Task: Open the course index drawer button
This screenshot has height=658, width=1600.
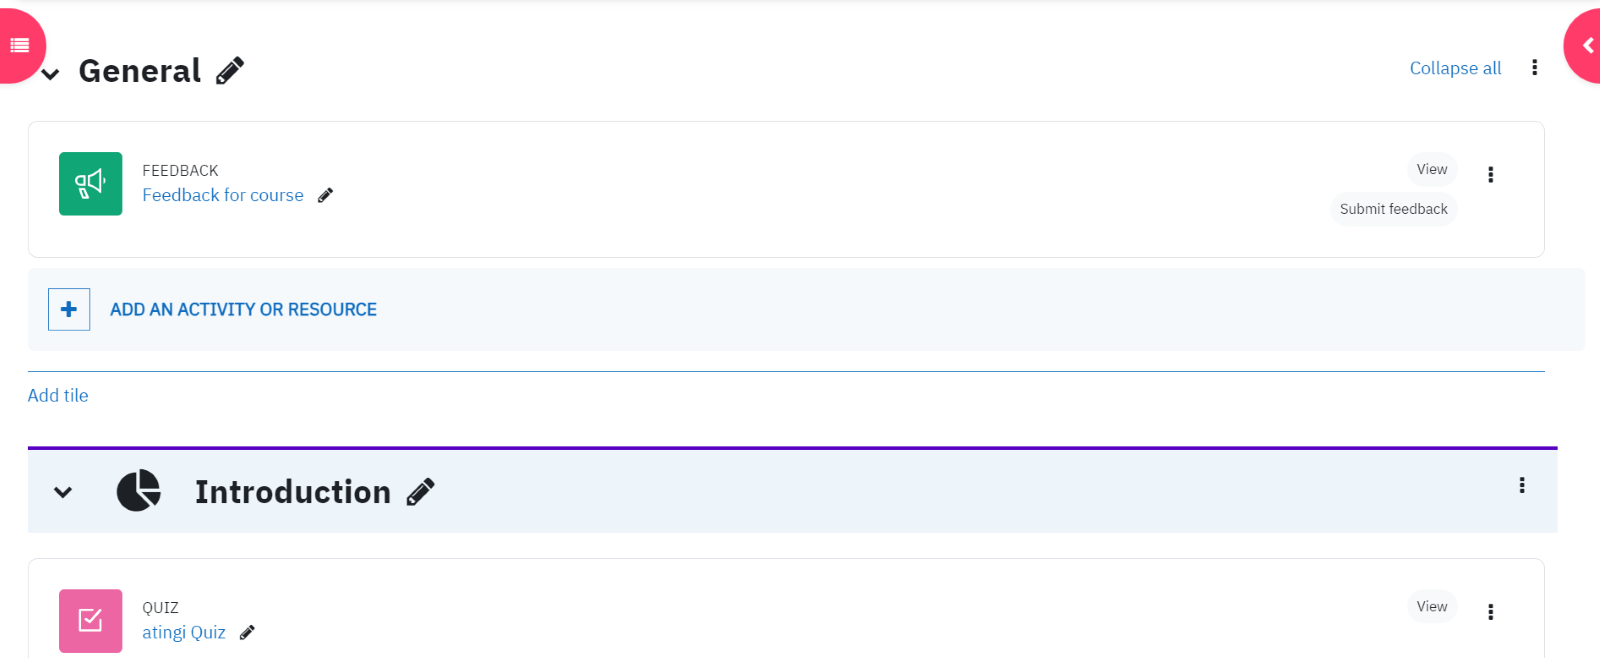Action: [x=19, y=45]
